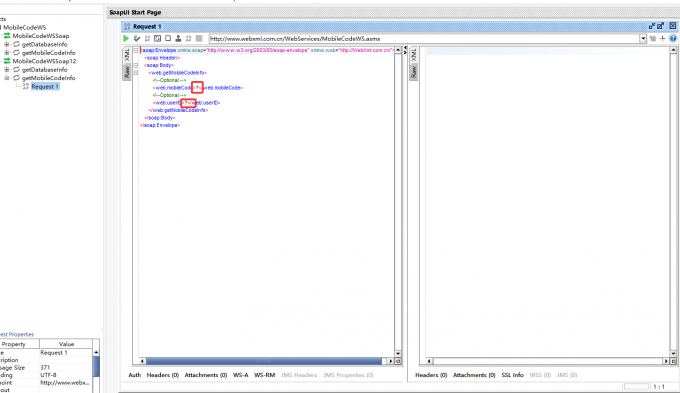Open WS-RM tab

pos(265,375)
